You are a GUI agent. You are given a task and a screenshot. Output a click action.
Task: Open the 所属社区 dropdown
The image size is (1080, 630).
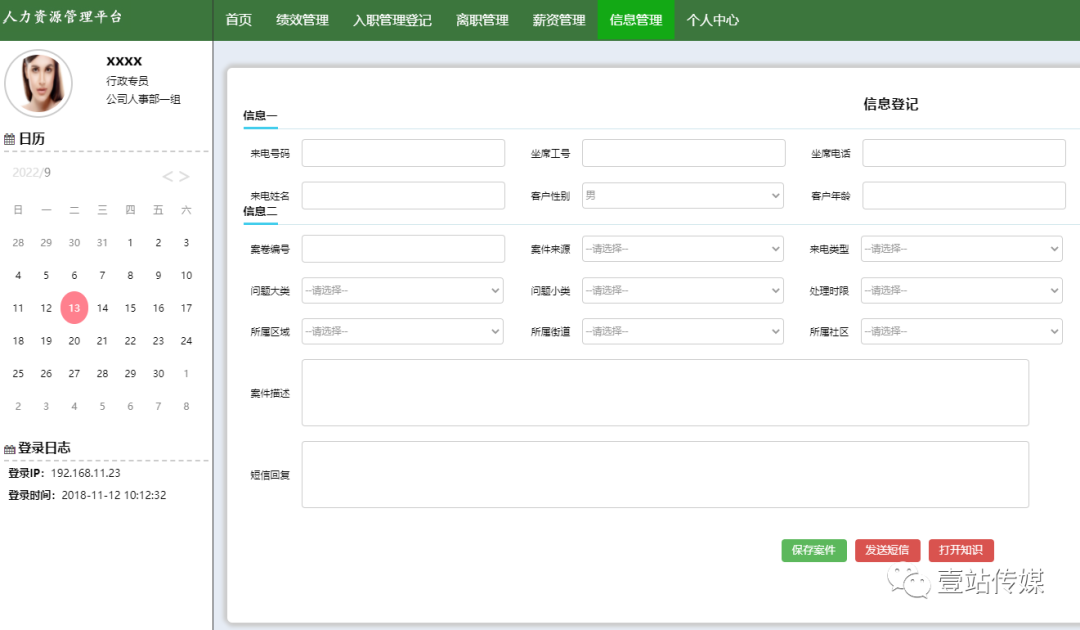(962, 331)
